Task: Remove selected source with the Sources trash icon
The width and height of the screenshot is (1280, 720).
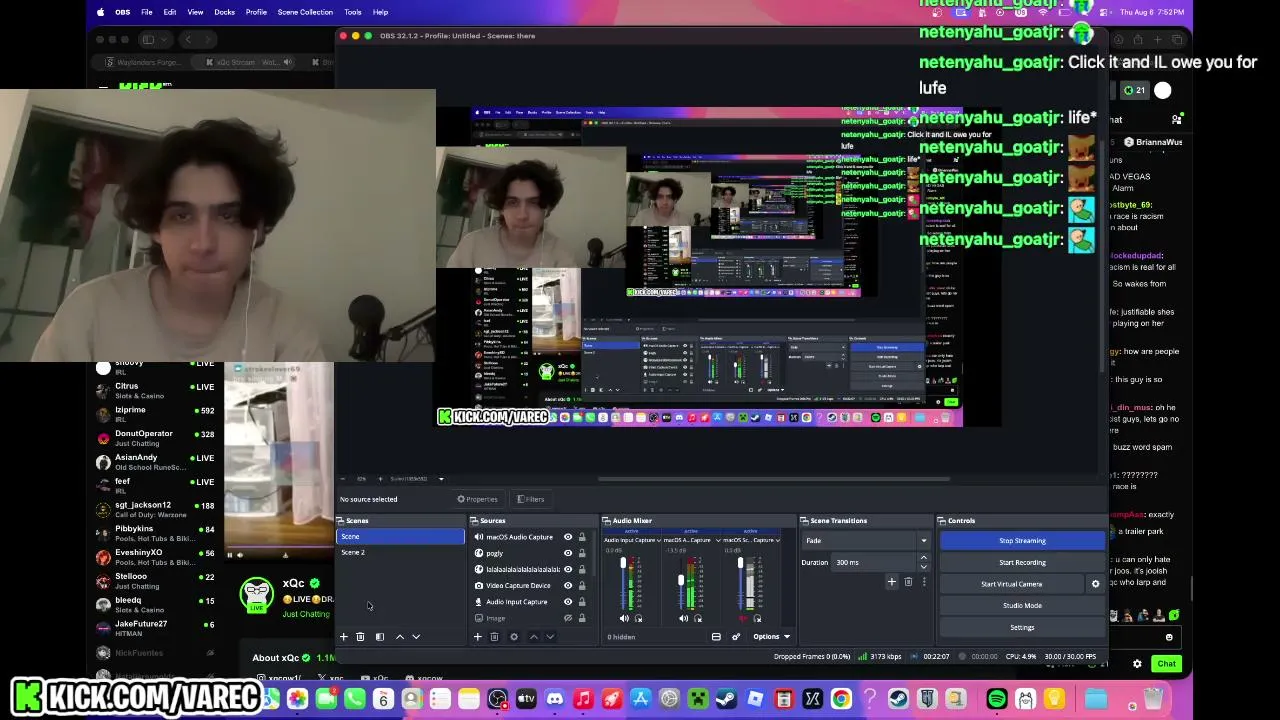Action: pos(494,637)
